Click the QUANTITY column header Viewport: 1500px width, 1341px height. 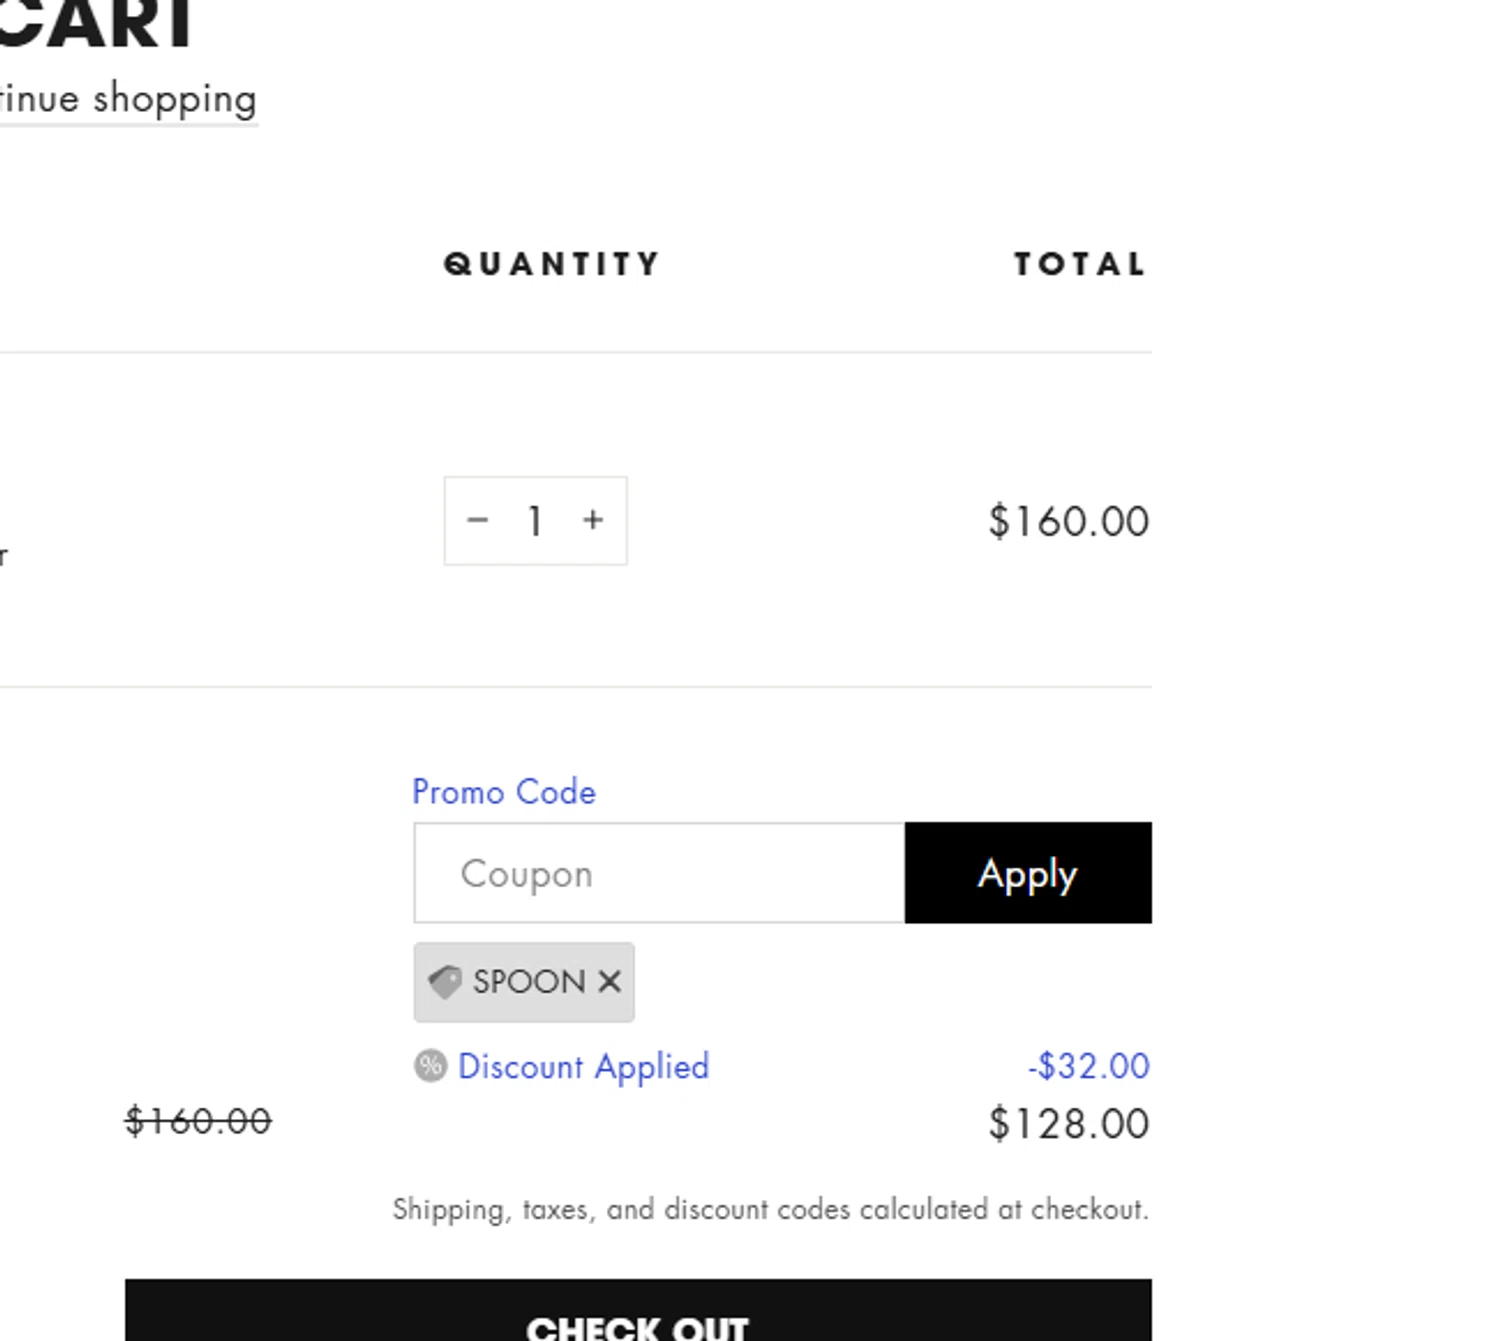[x=552, y=264]
